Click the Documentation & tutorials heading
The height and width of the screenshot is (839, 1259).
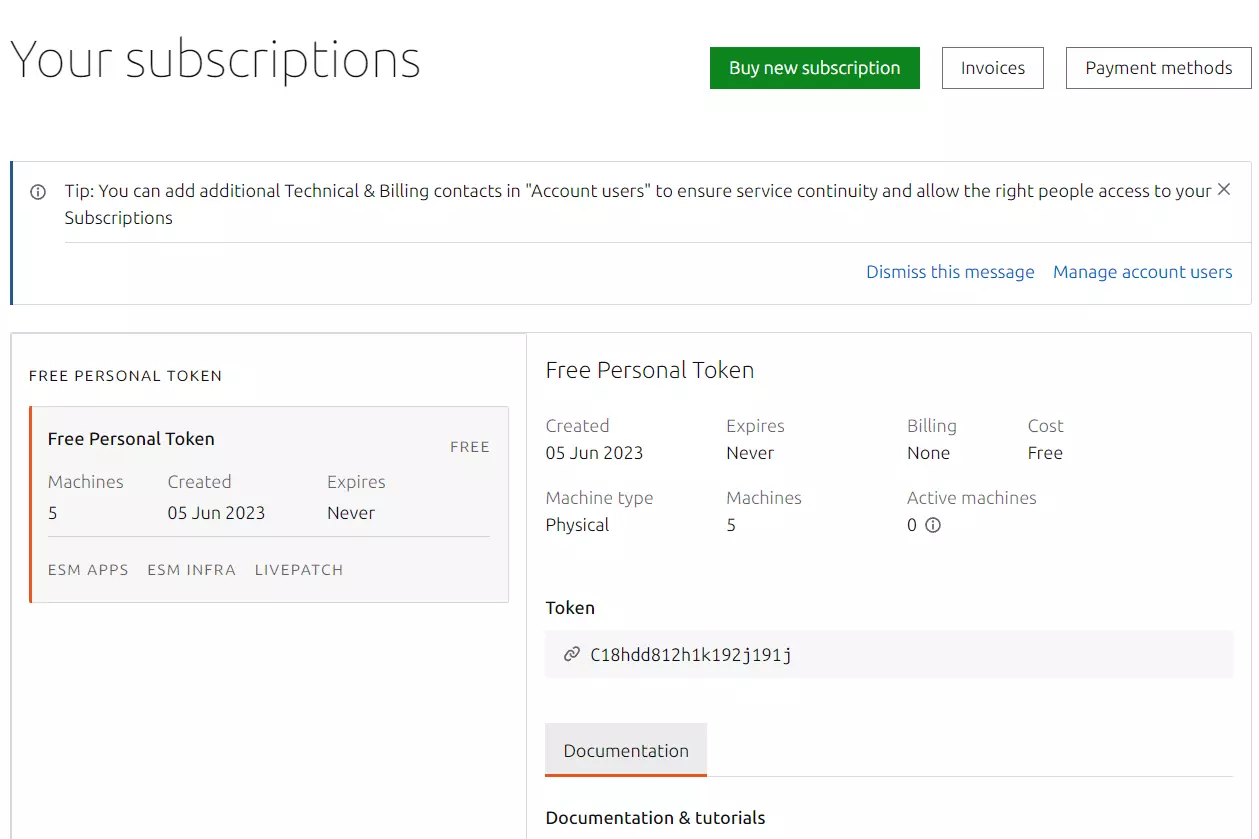coord(655,817)
